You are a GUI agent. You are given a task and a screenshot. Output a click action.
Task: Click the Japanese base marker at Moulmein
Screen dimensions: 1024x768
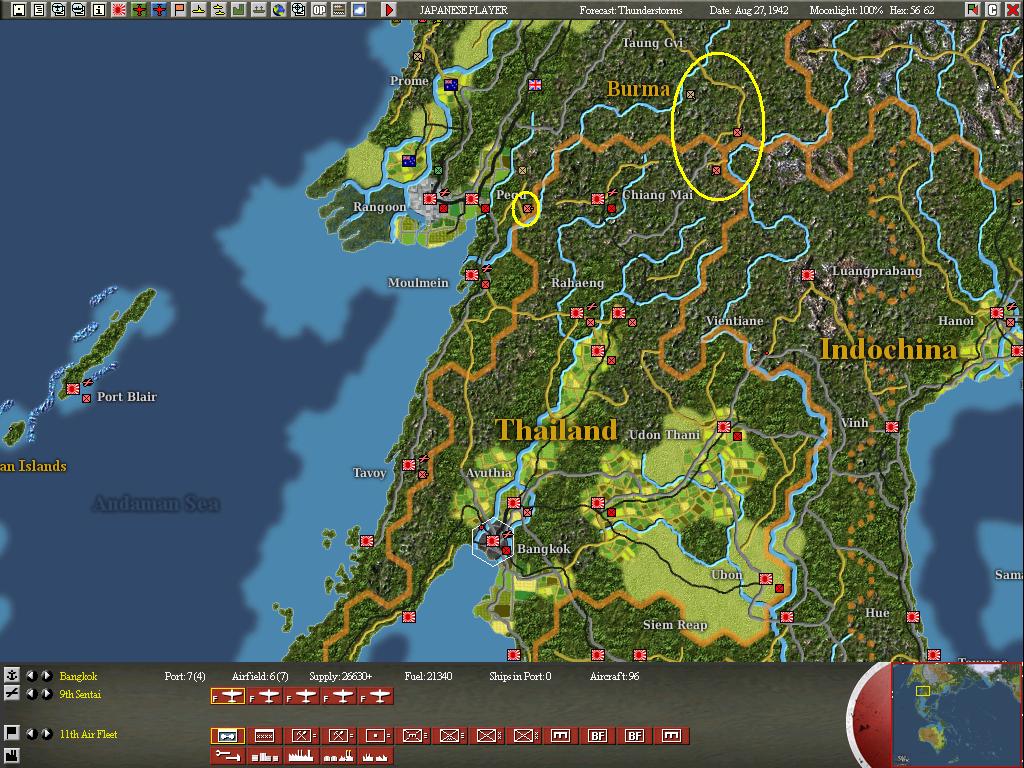pyautogui.click(x=472, y=275)
